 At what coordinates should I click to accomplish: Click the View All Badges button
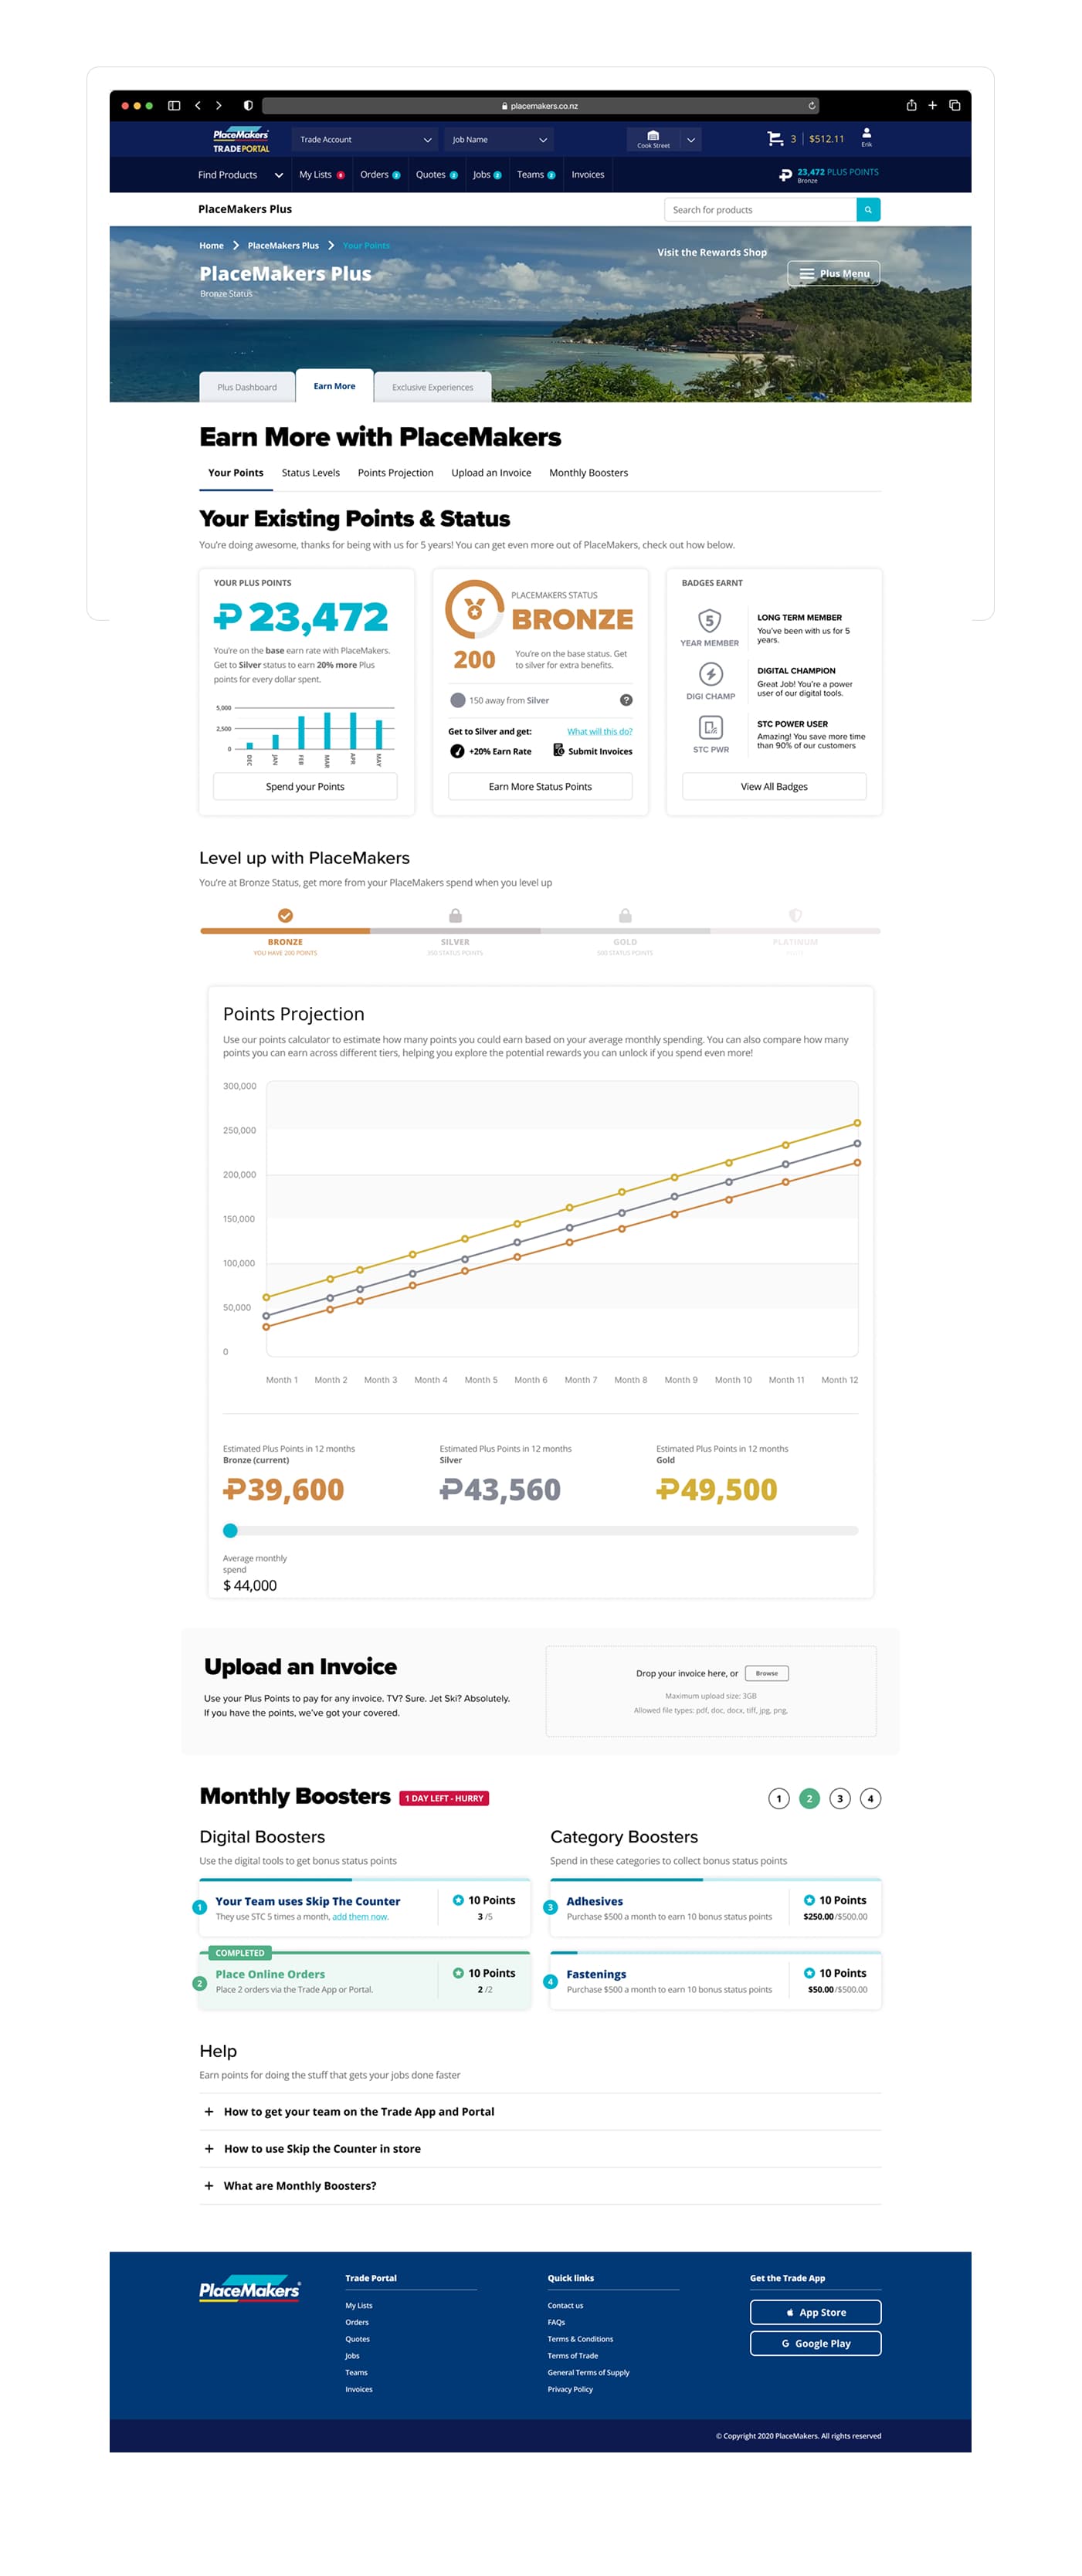pyautogui.click(x=774, y=787)
